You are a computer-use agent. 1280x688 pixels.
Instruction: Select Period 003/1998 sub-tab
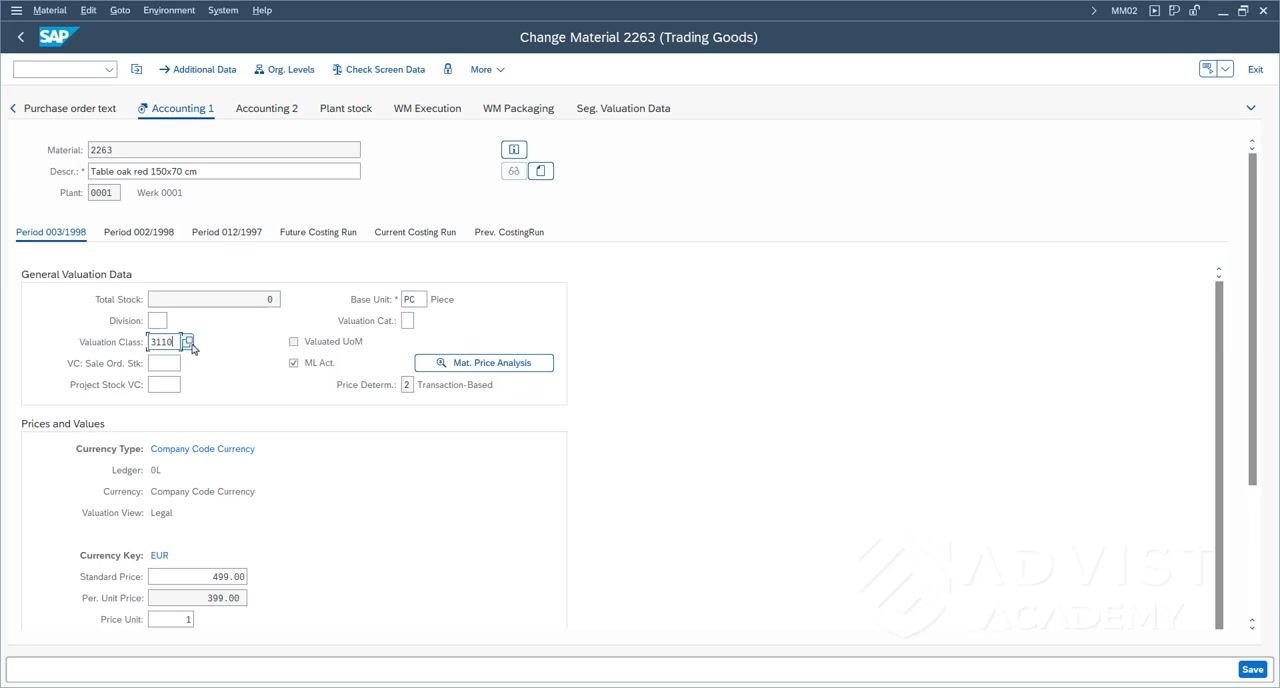(51, 232)
